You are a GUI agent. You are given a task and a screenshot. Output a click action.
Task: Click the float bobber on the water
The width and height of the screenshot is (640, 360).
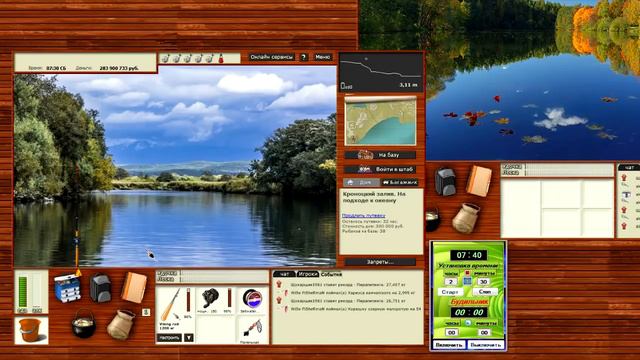150,254
